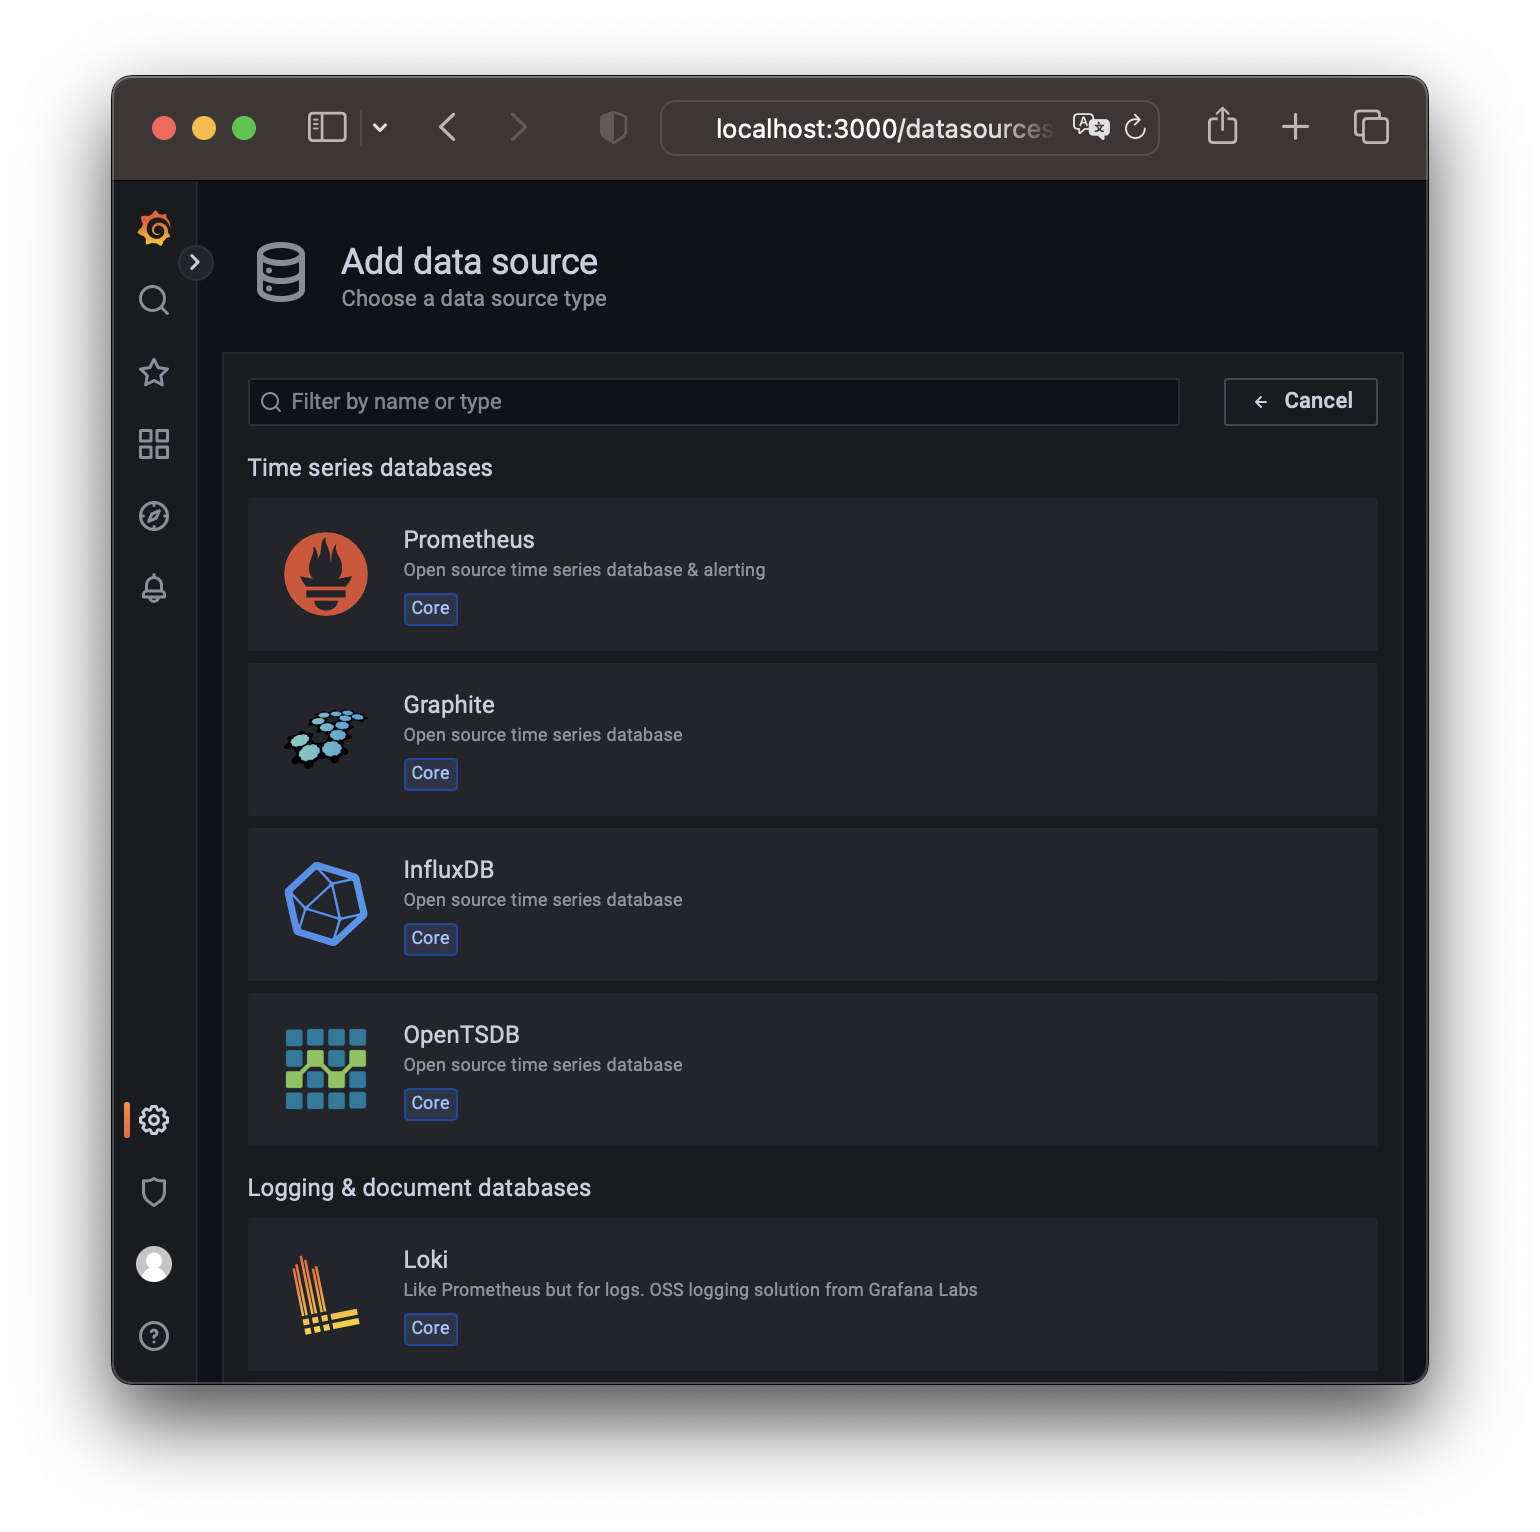Click the 'Time series databases' heading
1540x1532 pixels.
[x=370, y=468]
